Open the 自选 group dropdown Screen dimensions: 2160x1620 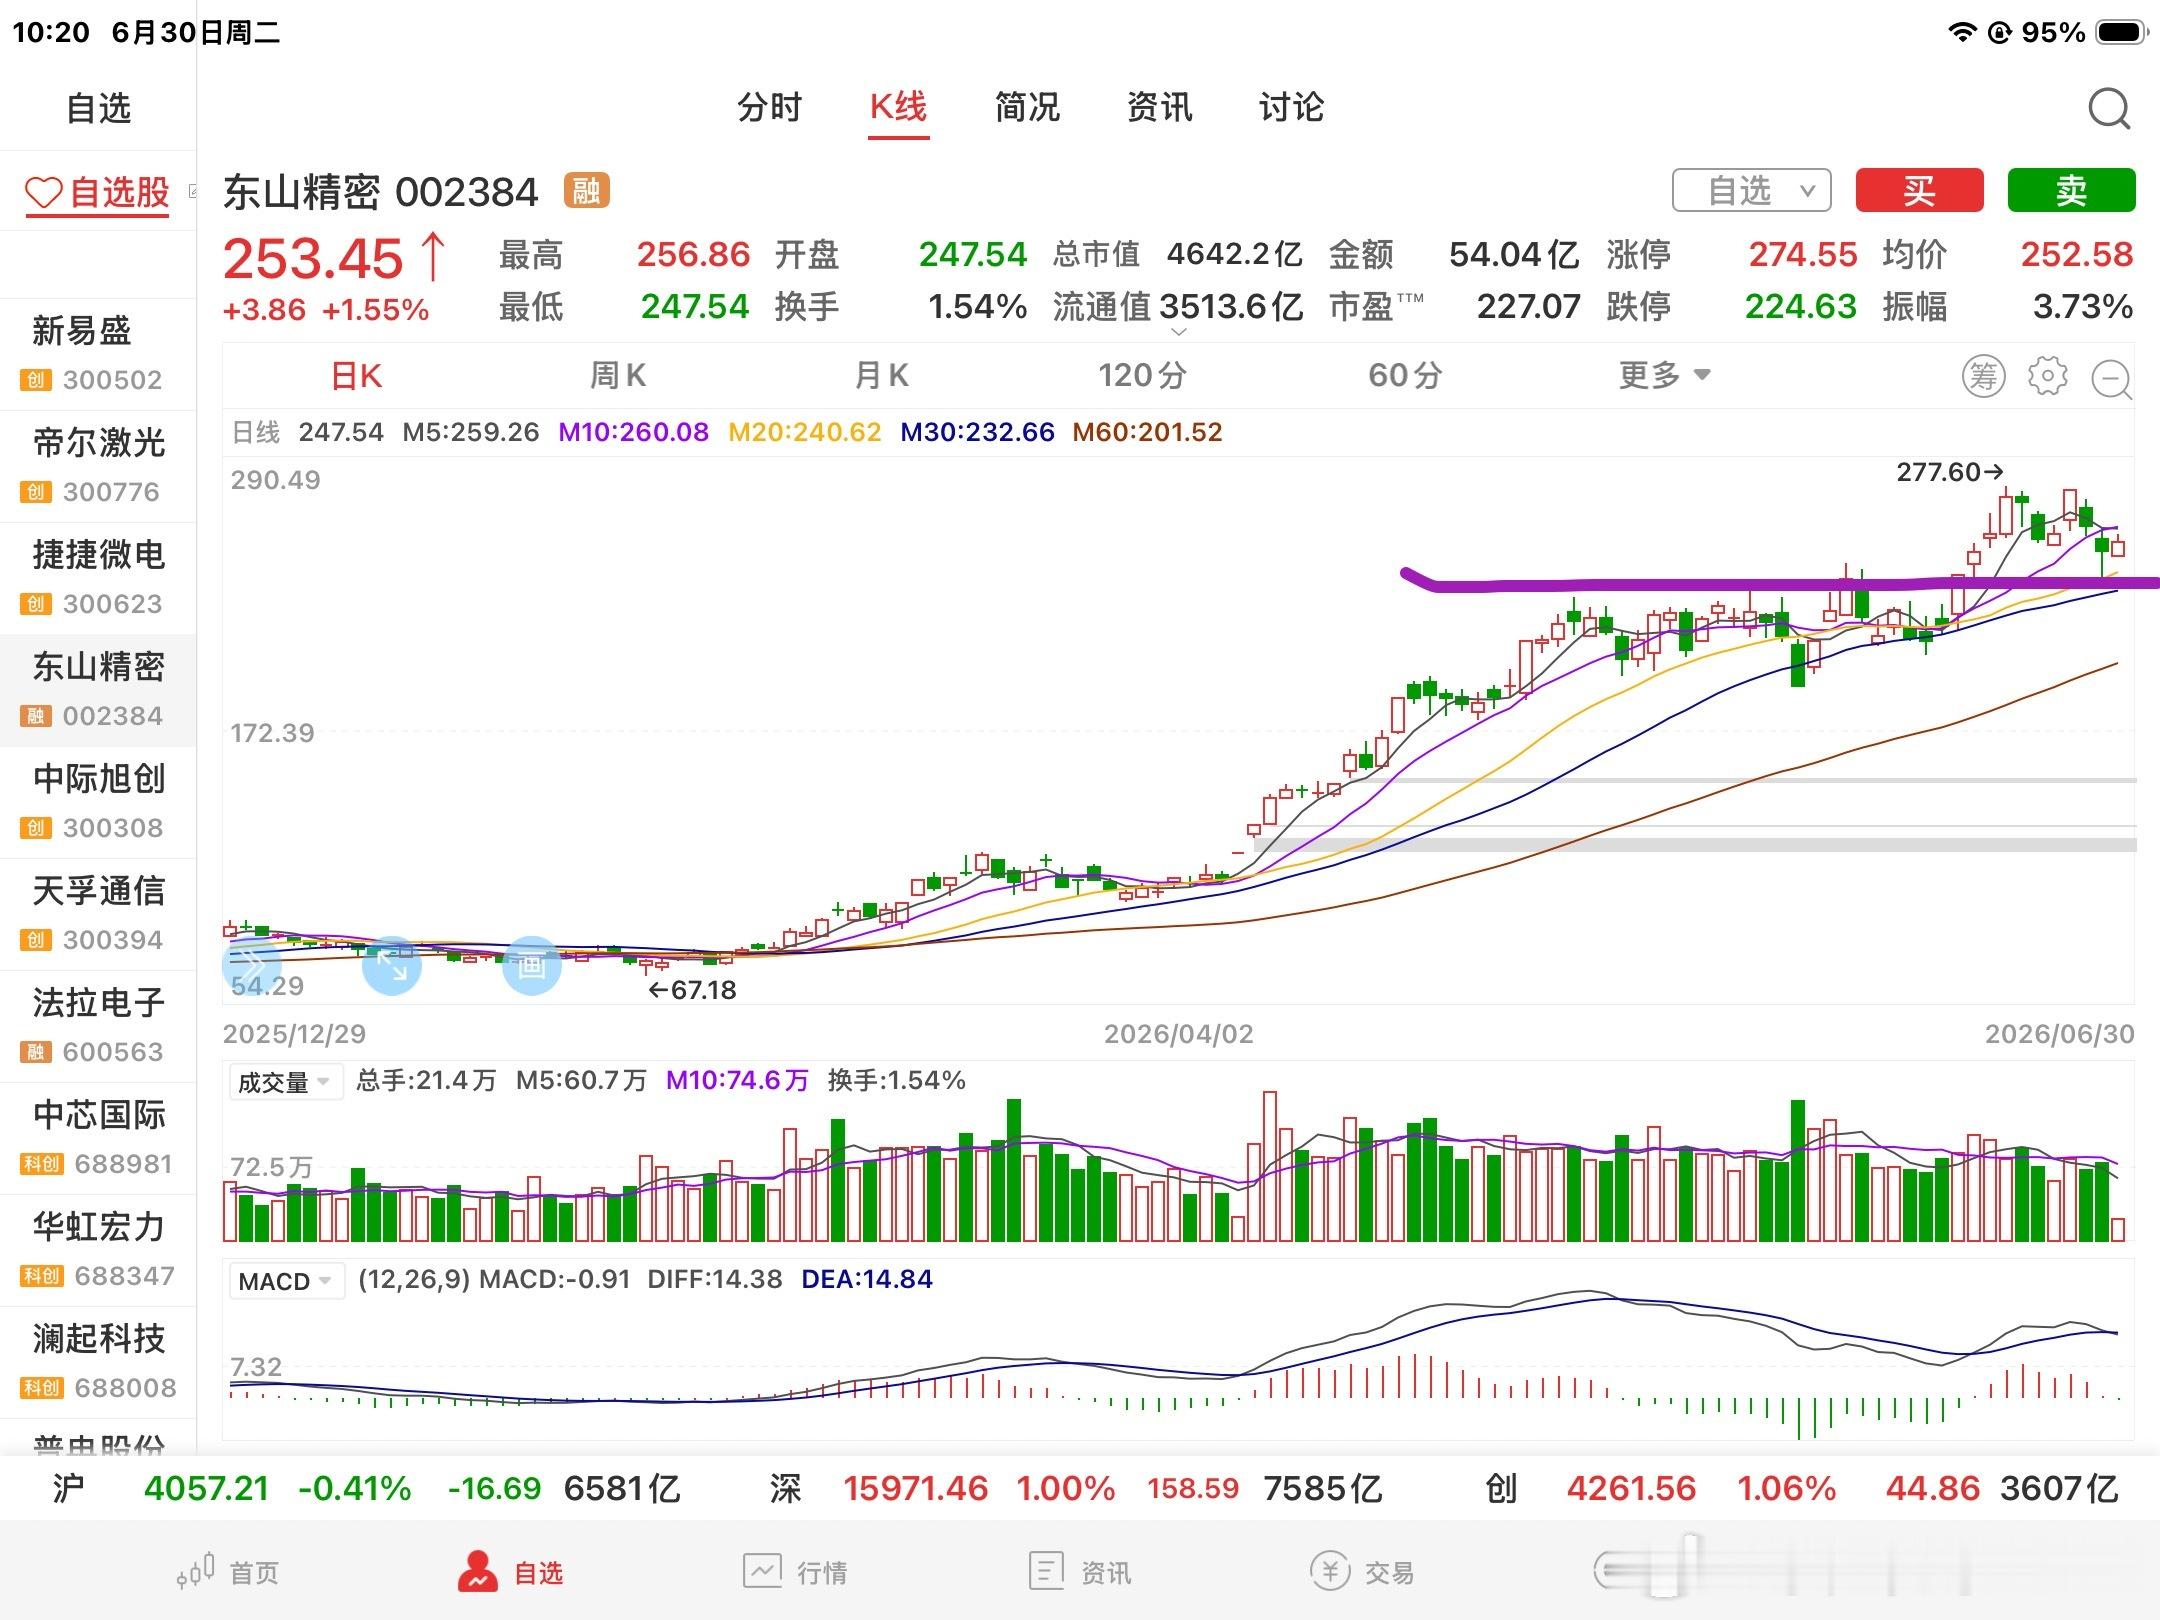[1751, 190]
